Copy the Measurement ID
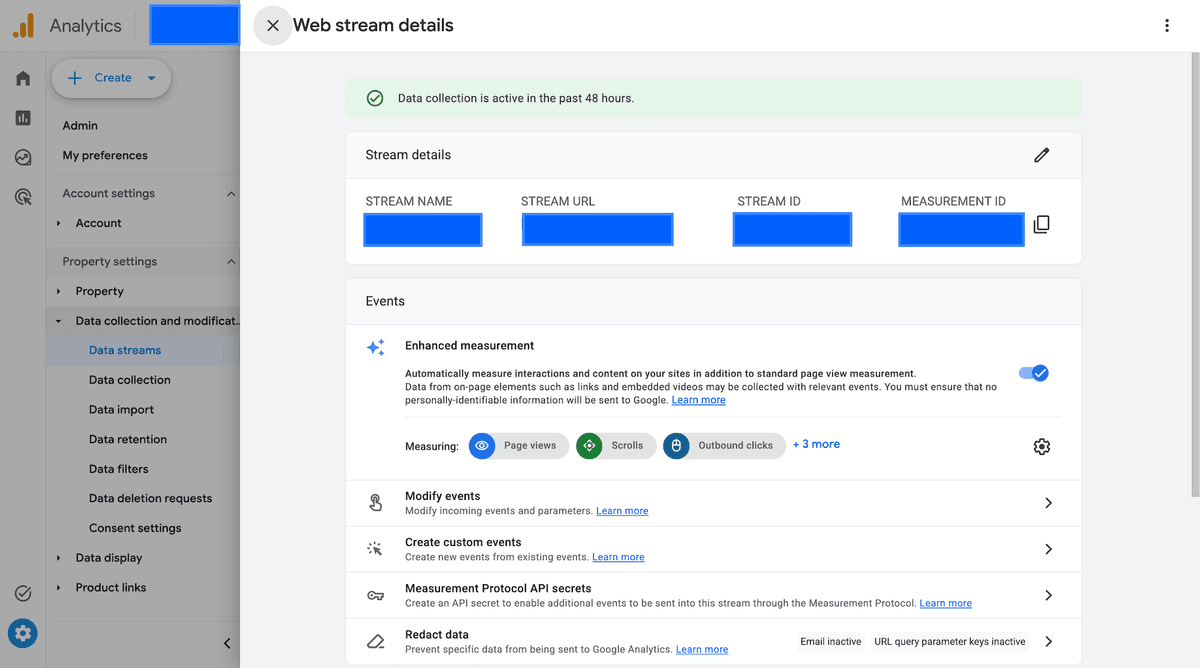 point(1041,225)
